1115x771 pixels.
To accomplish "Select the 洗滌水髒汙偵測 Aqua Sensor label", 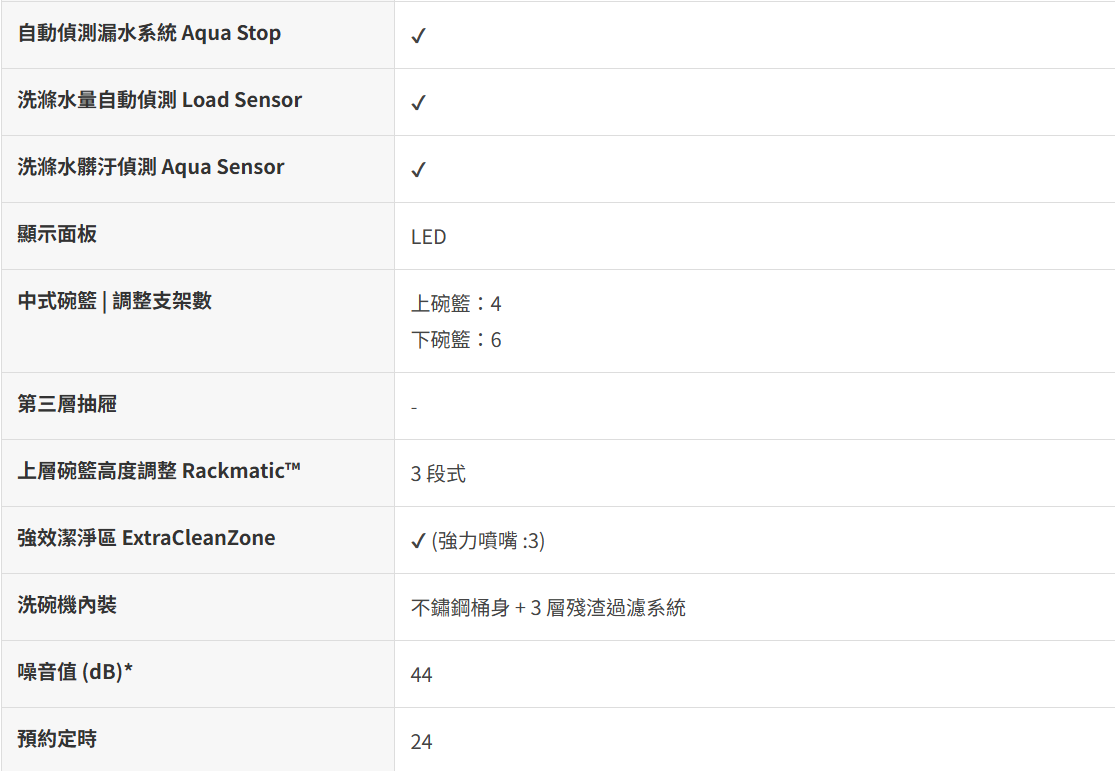I will [x=151, y=167].
